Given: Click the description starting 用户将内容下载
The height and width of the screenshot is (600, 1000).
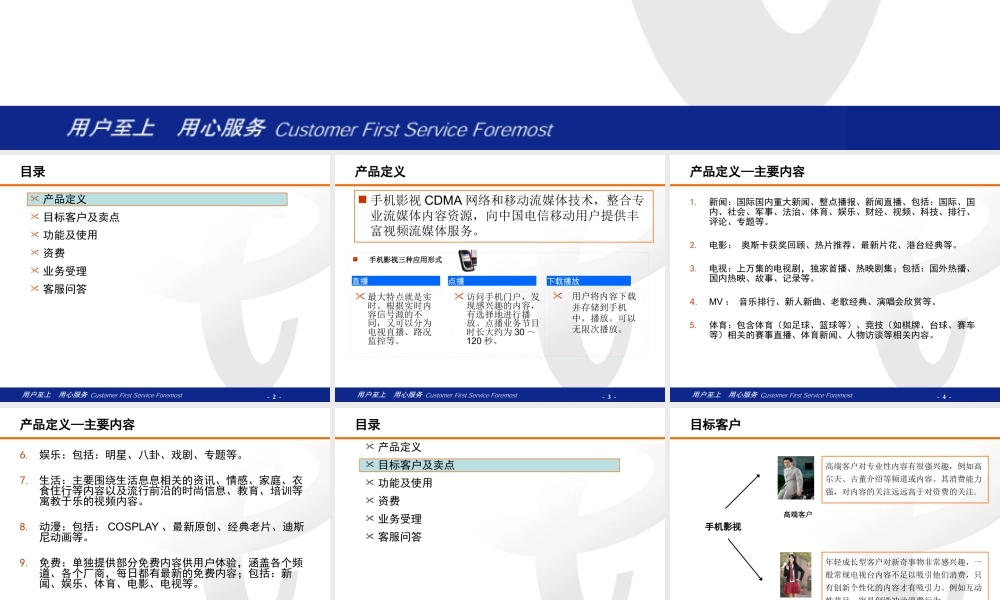Looking at the screenshot, I should point(603,312).
